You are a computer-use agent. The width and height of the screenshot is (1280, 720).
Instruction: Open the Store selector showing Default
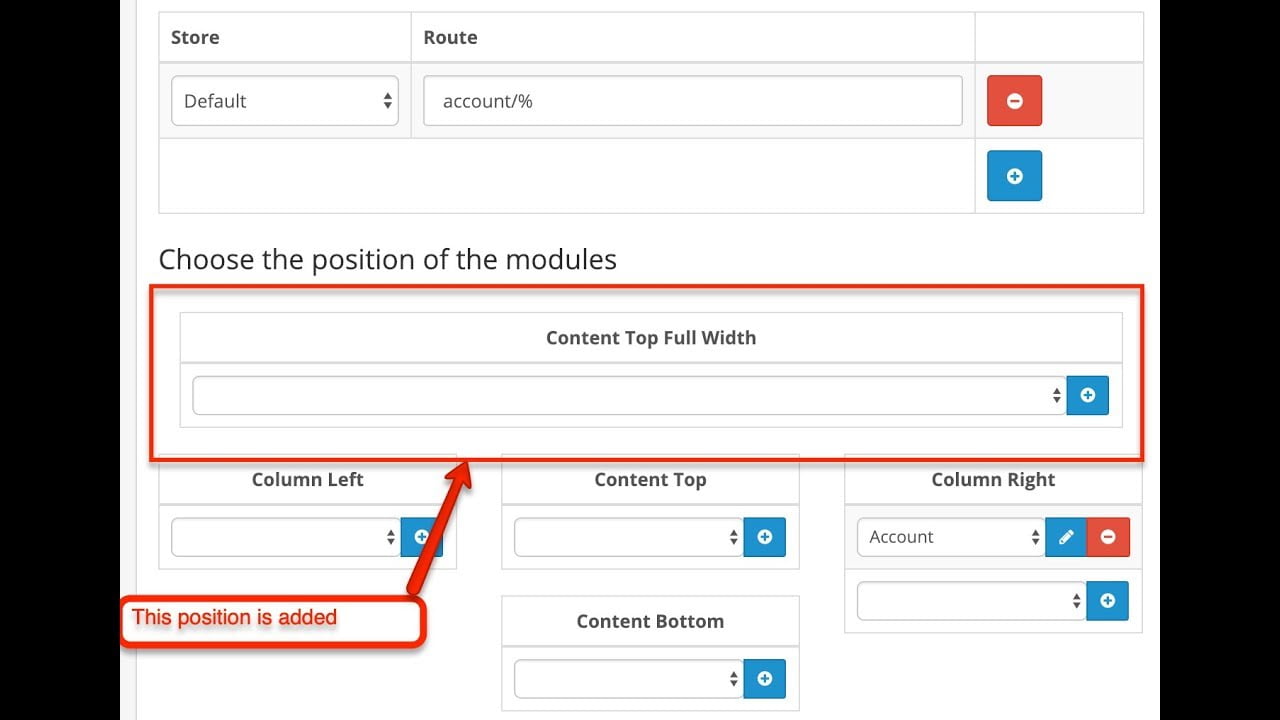pyautogui.click(x=285, y=100)
